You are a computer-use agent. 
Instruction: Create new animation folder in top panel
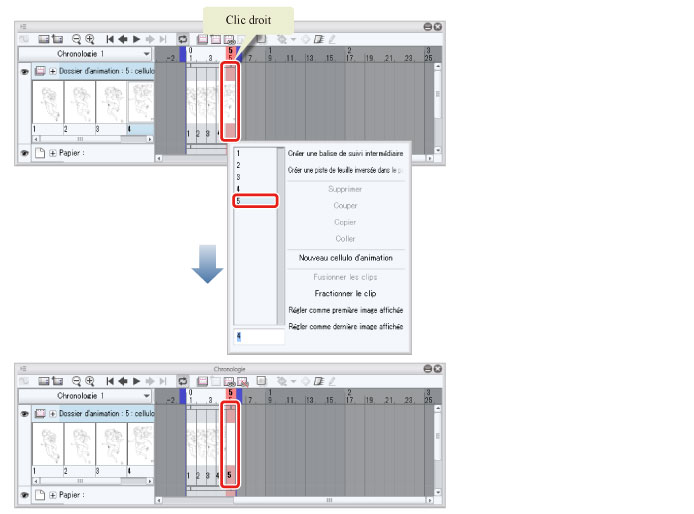point(202,39)
